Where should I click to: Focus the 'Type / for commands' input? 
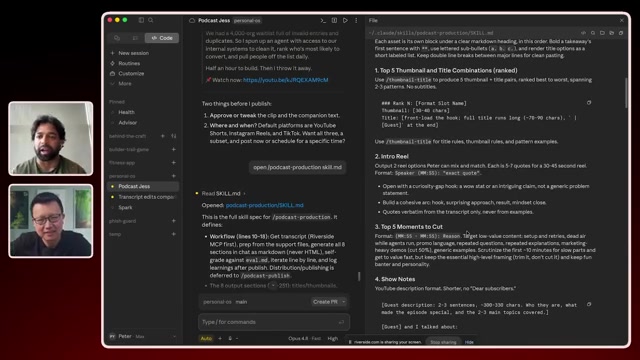(x=274, y=322)
